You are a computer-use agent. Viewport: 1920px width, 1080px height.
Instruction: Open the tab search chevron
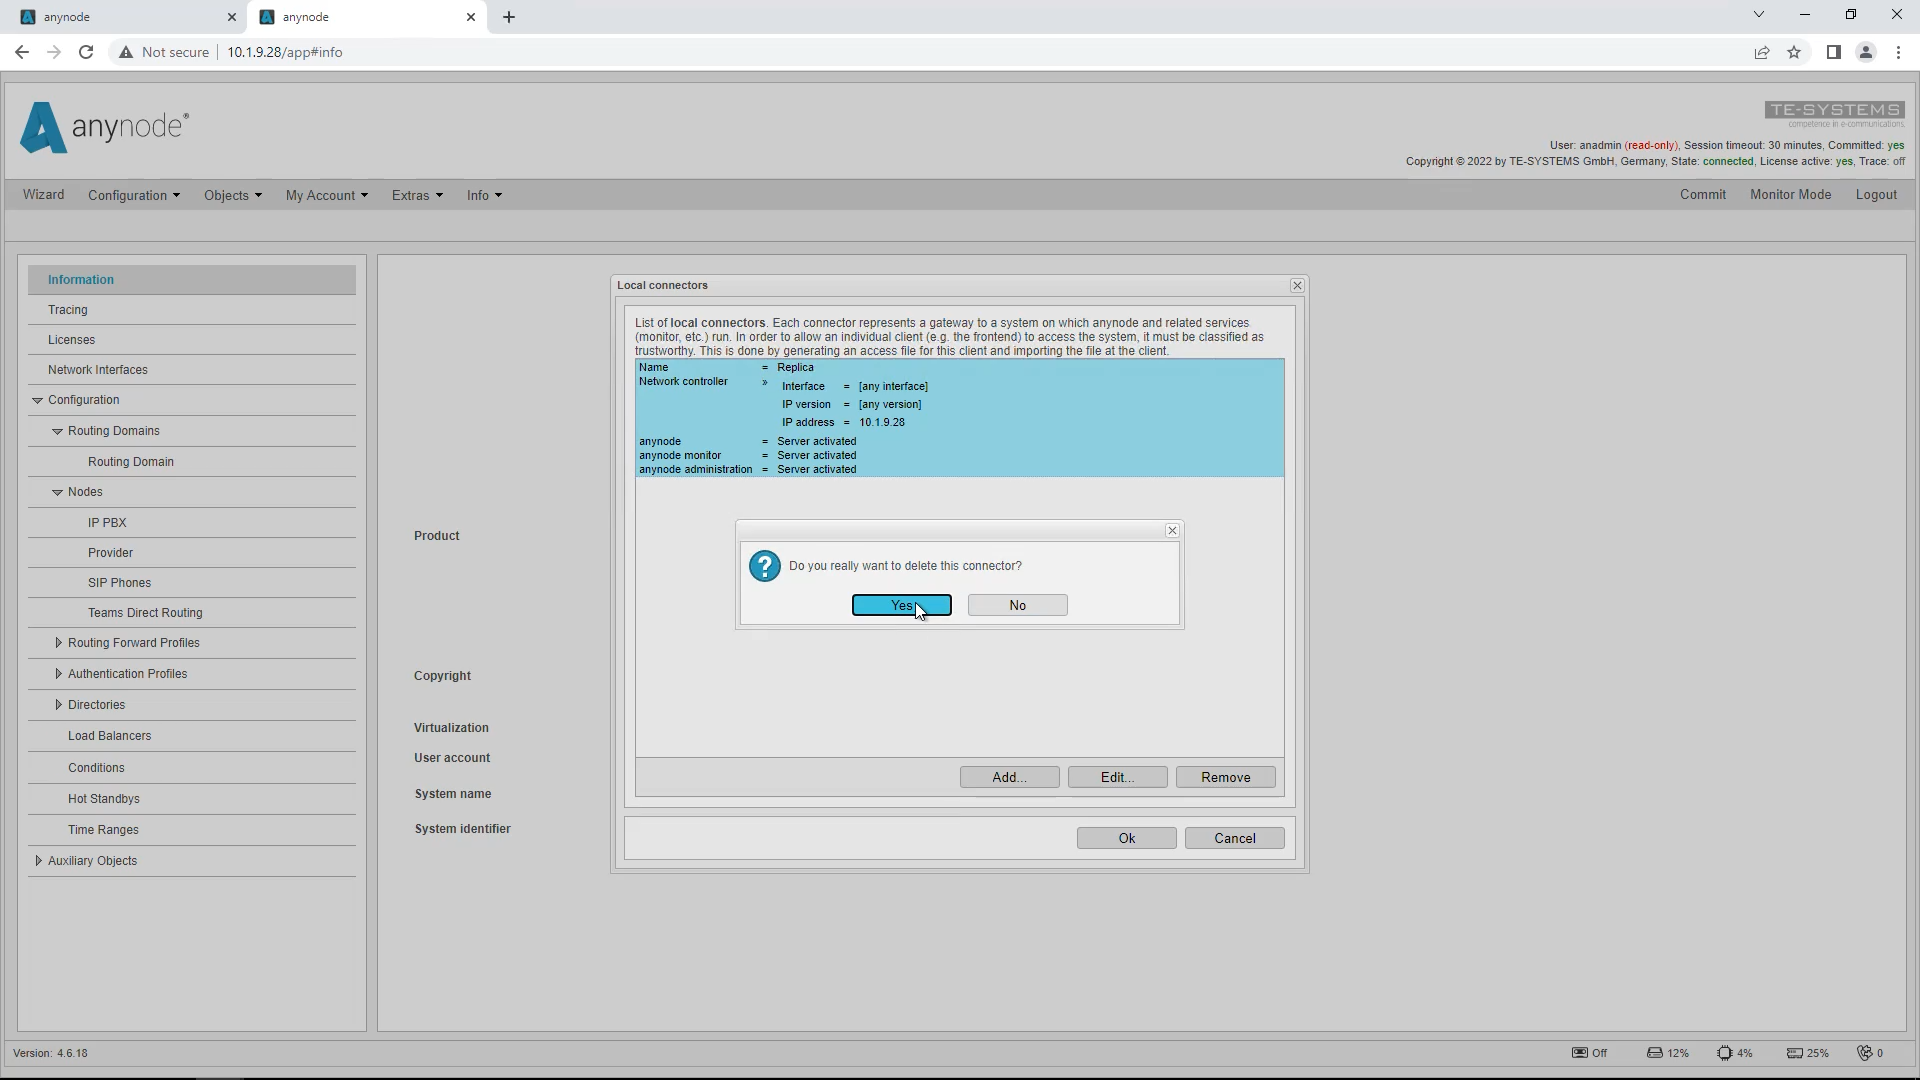(x=1758, y=15)
